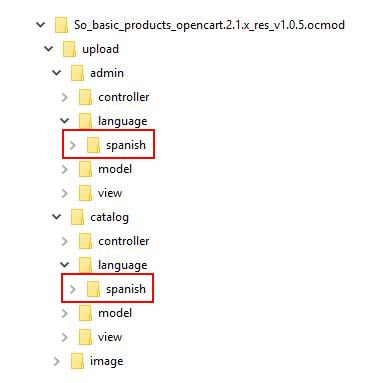Collapse the So_basic_products root folder chevron
383x383 pixels.
pos(41,25)
